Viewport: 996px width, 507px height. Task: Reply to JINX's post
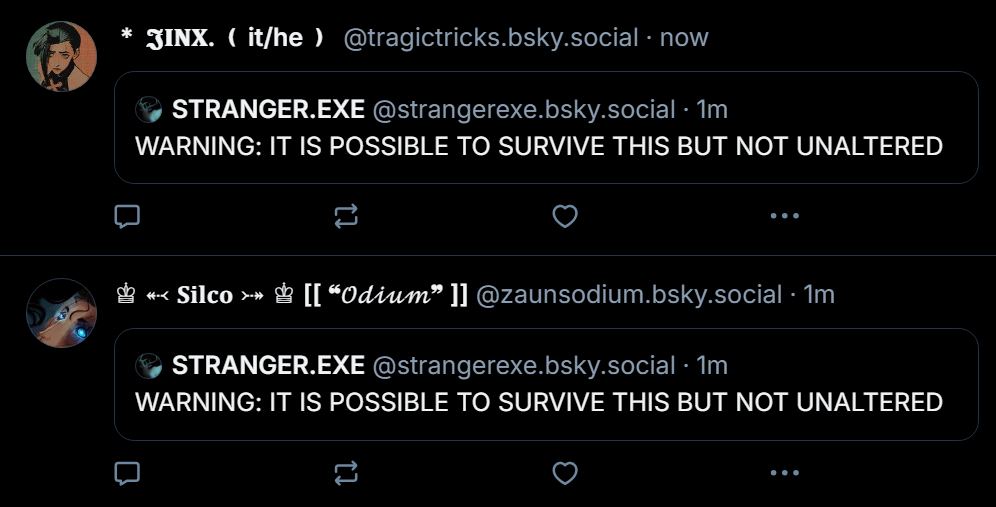[127, 216]
